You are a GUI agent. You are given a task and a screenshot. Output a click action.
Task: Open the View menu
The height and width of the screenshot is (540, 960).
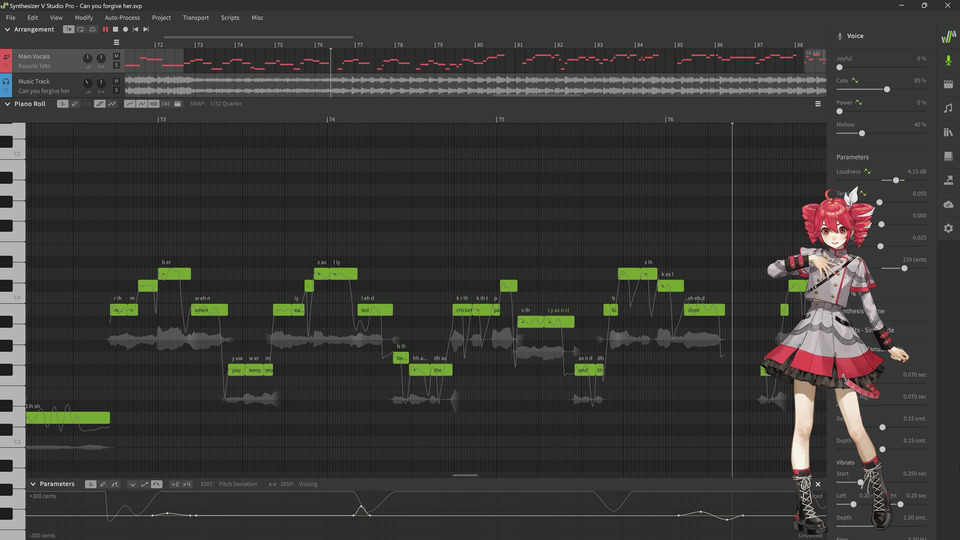point(56,18)
